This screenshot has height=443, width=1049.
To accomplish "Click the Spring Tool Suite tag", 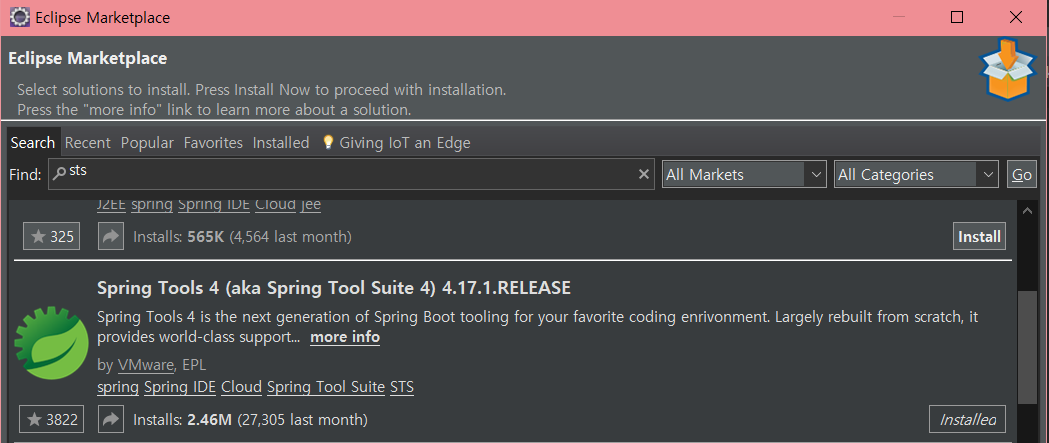I will [326, 387].
